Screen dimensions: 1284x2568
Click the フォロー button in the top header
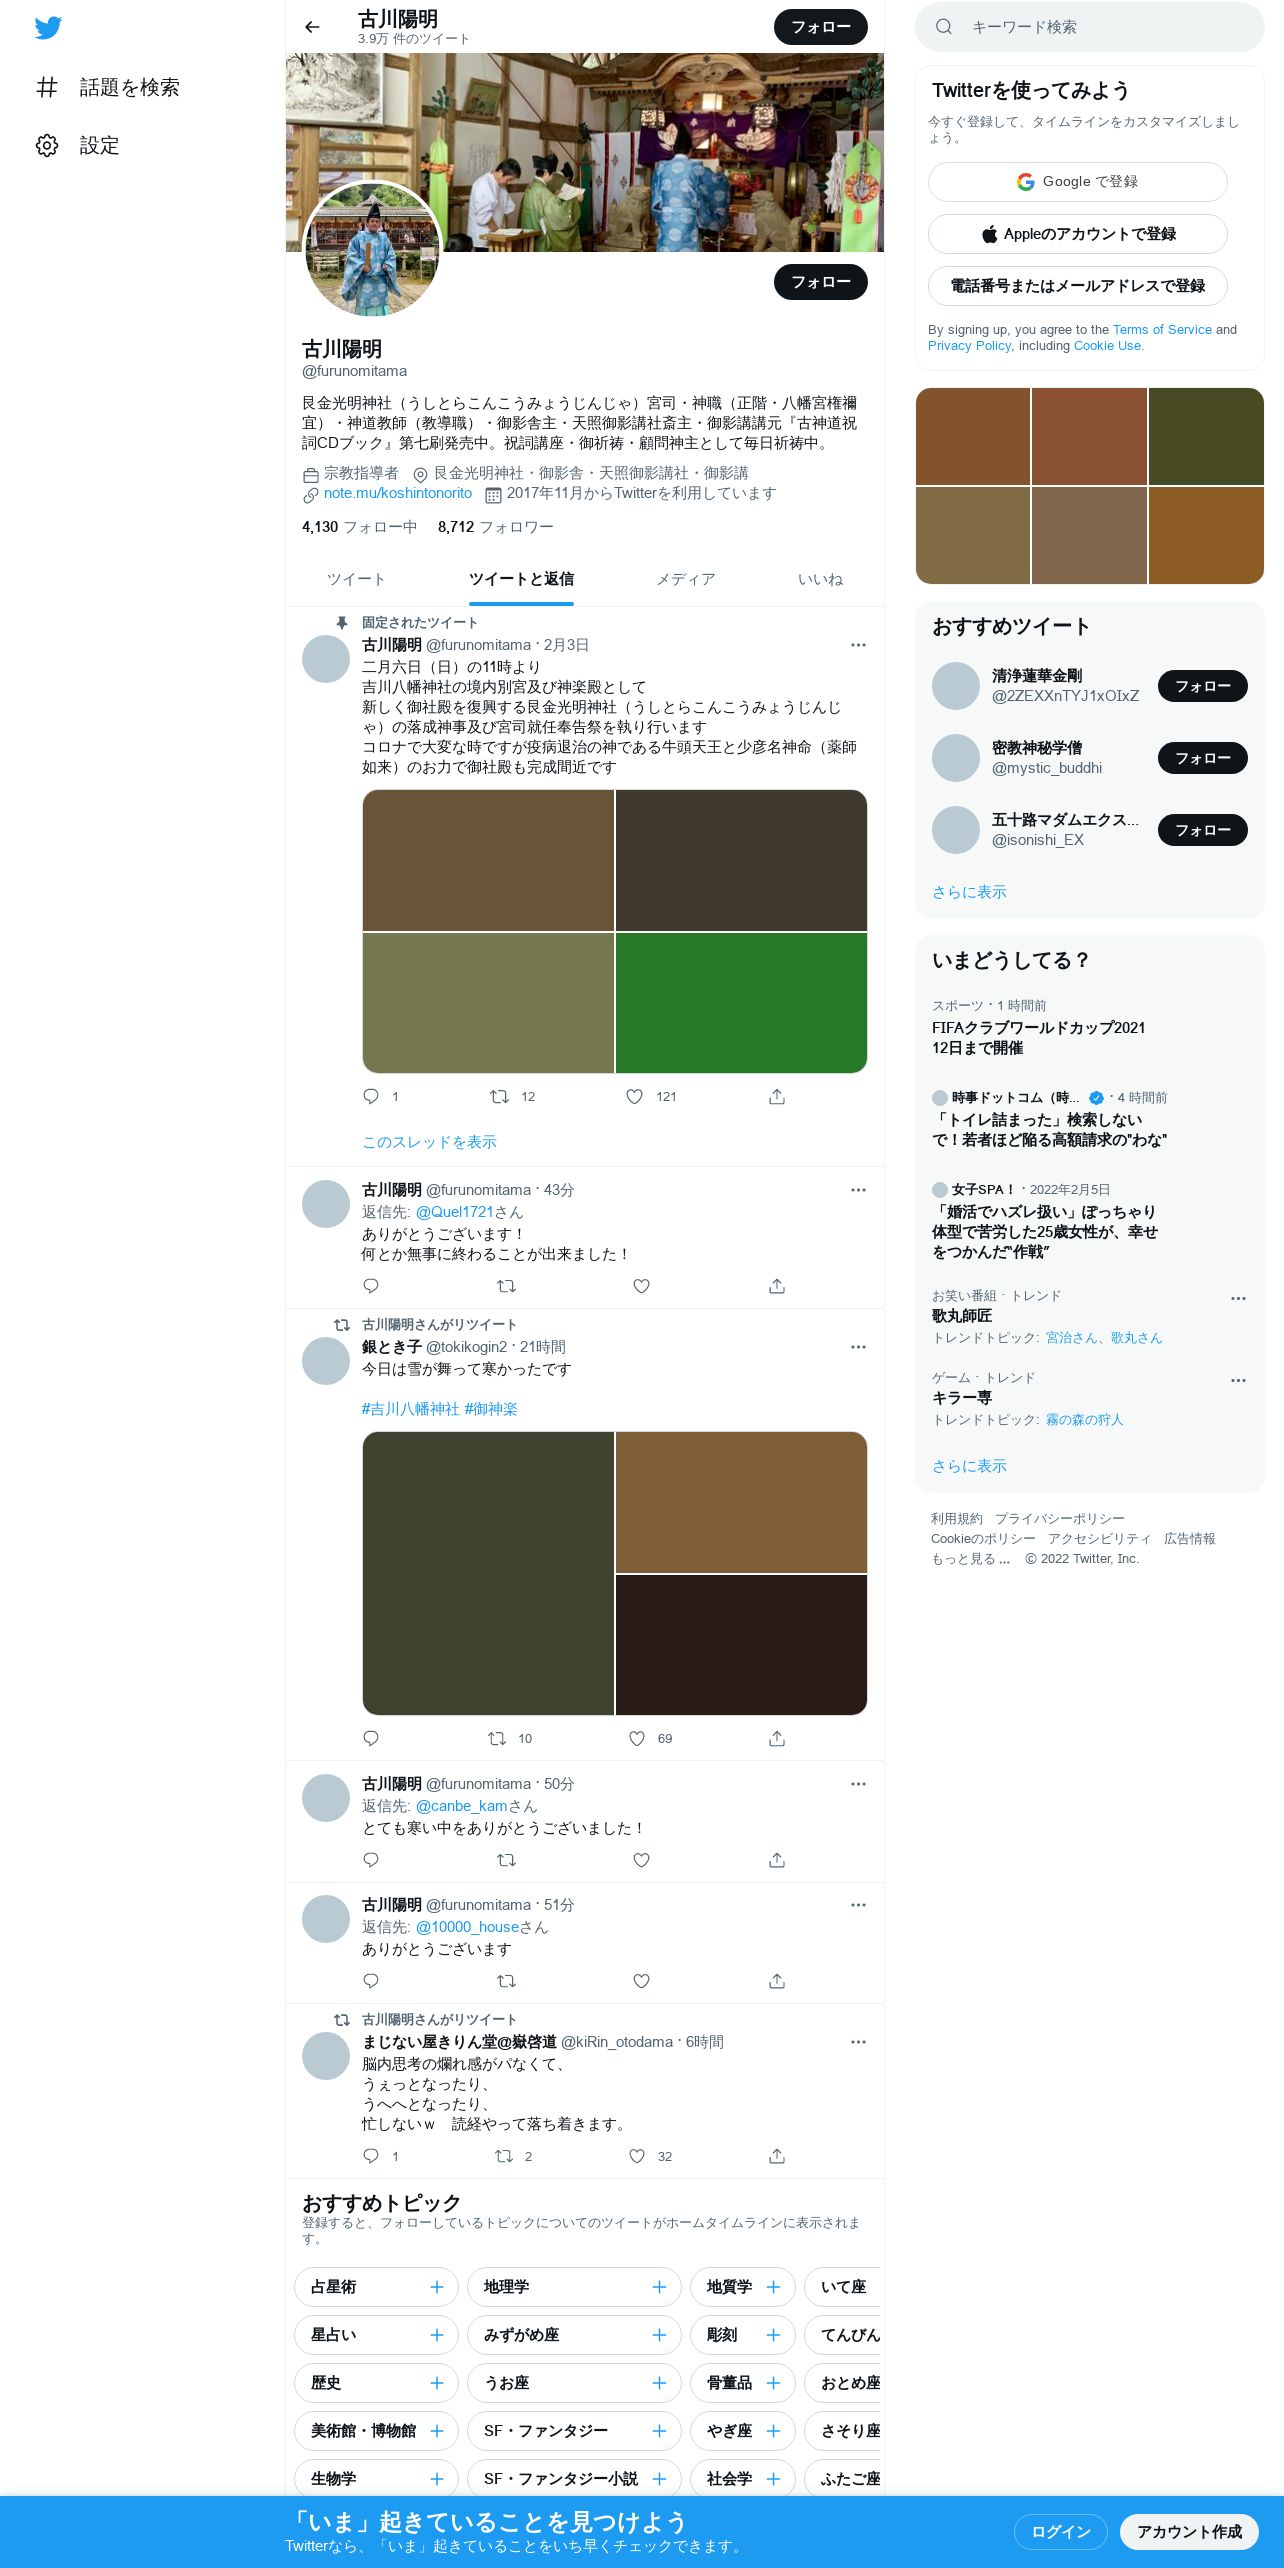[x=820, y=27]
